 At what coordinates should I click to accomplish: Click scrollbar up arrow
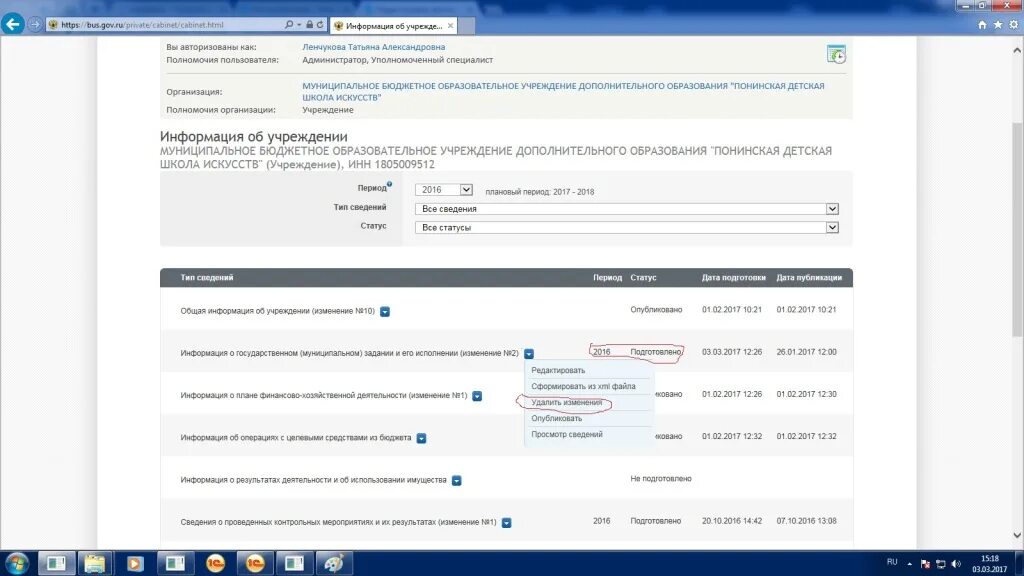(x=1017, y=50)
